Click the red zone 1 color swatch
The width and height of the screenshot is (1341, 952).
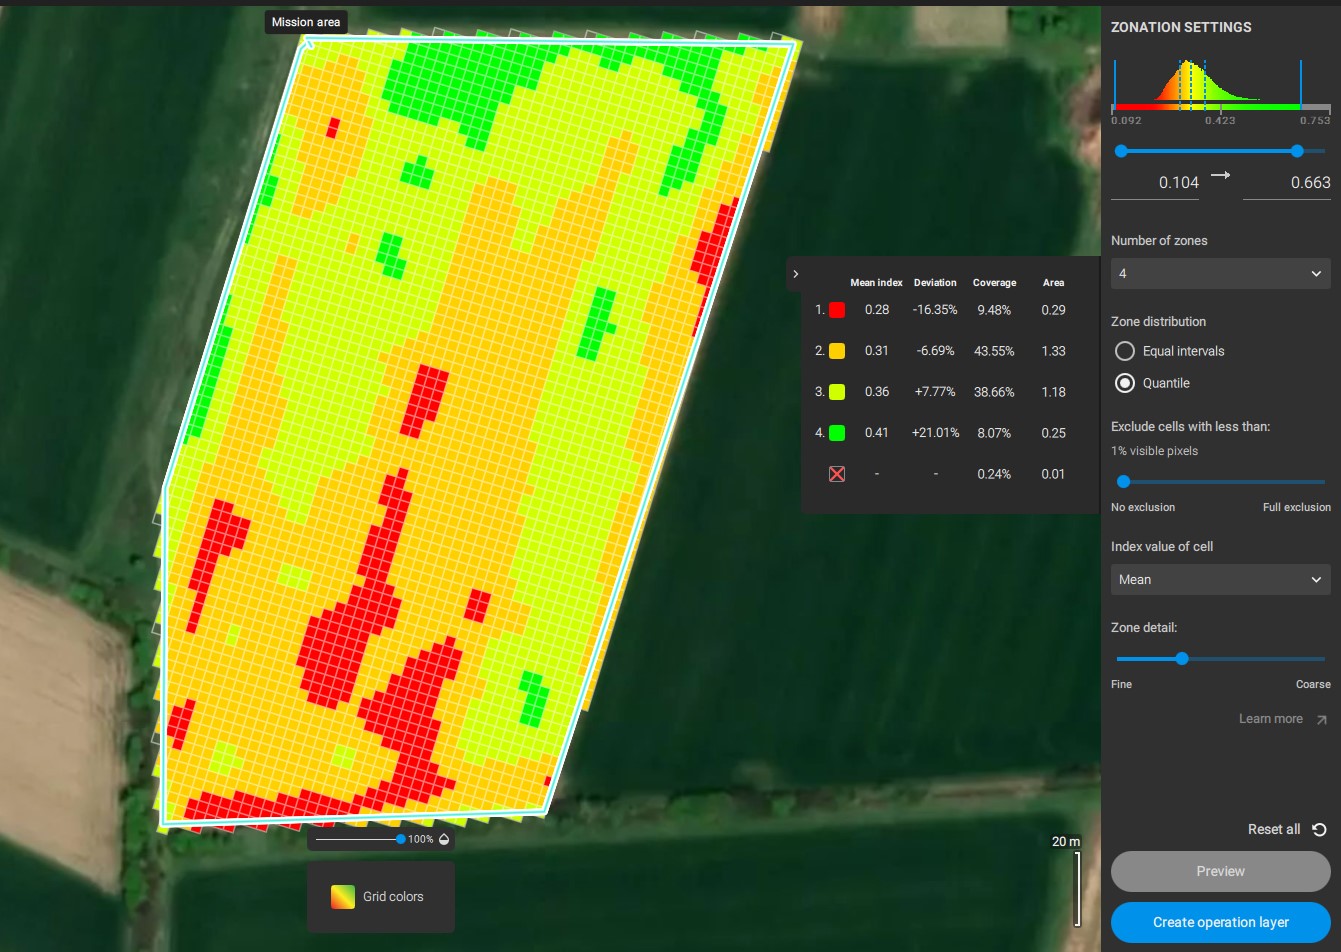click(x=837, y=310)
